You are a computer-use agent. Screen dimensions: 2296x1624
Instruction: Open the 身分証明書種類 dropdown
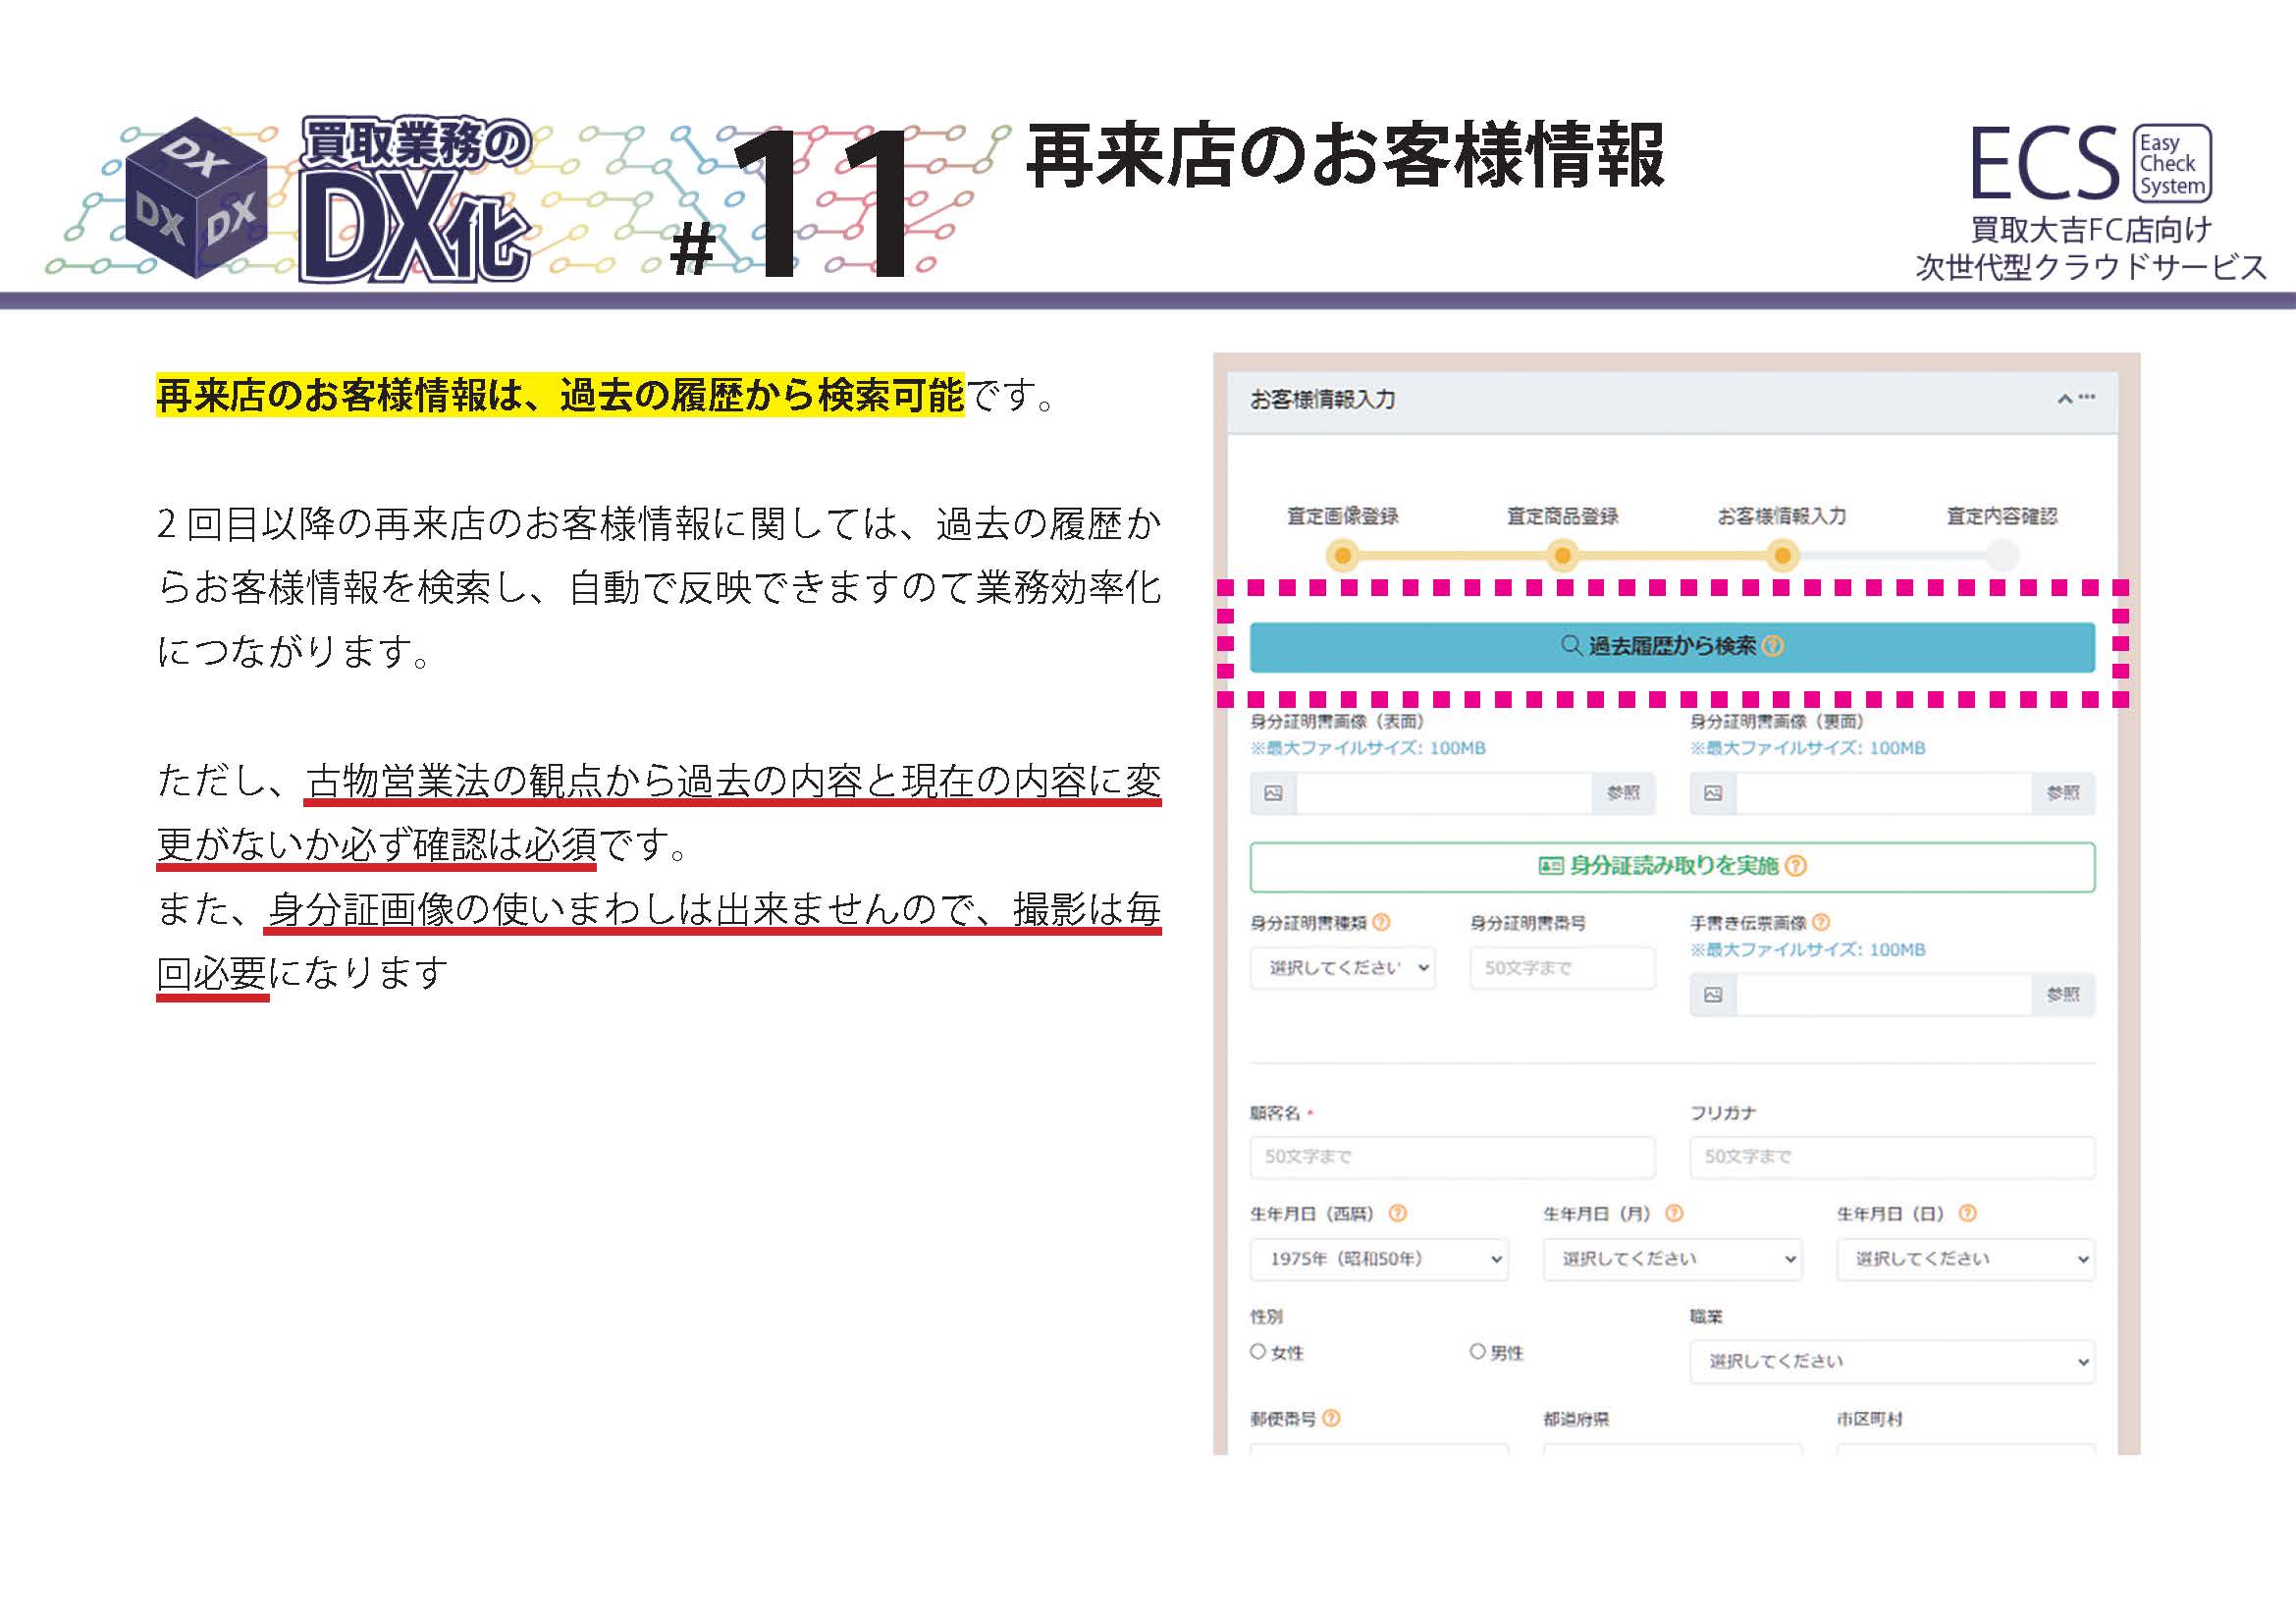[1342, 968]
